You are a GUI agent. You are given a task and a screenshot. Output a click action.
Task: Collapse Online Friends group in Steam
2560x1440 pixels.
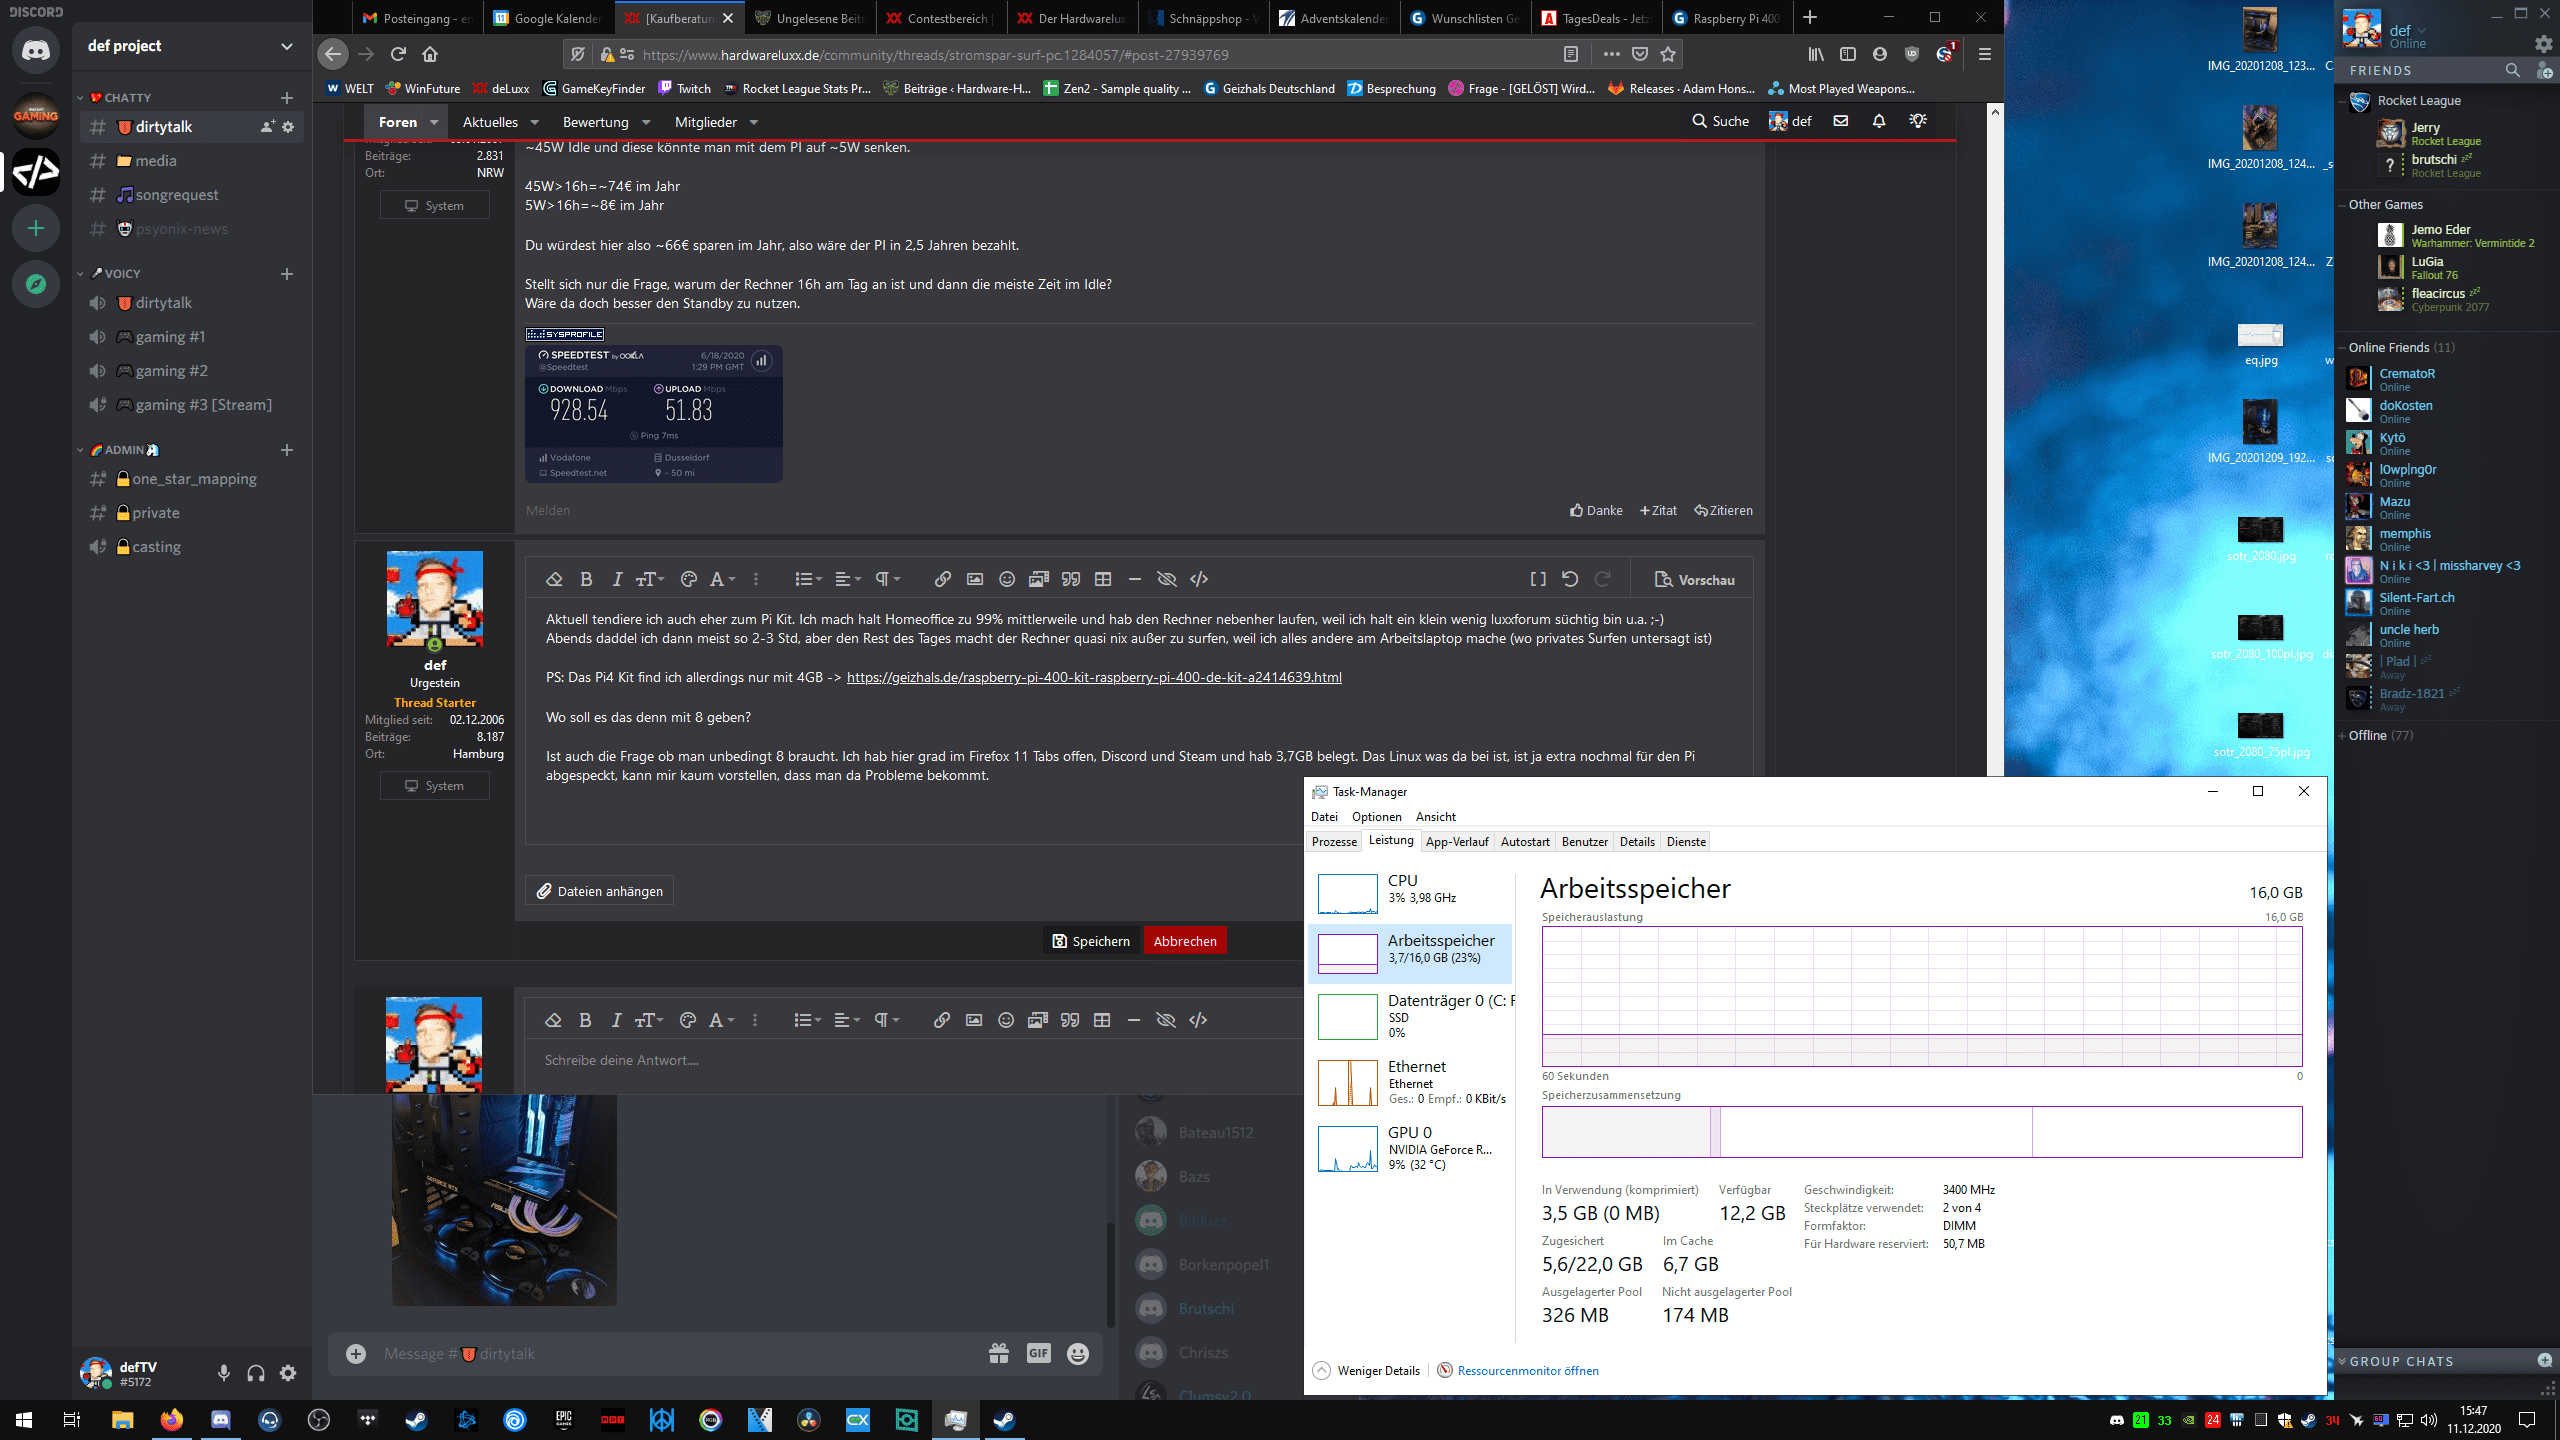tap(2395, 347)
